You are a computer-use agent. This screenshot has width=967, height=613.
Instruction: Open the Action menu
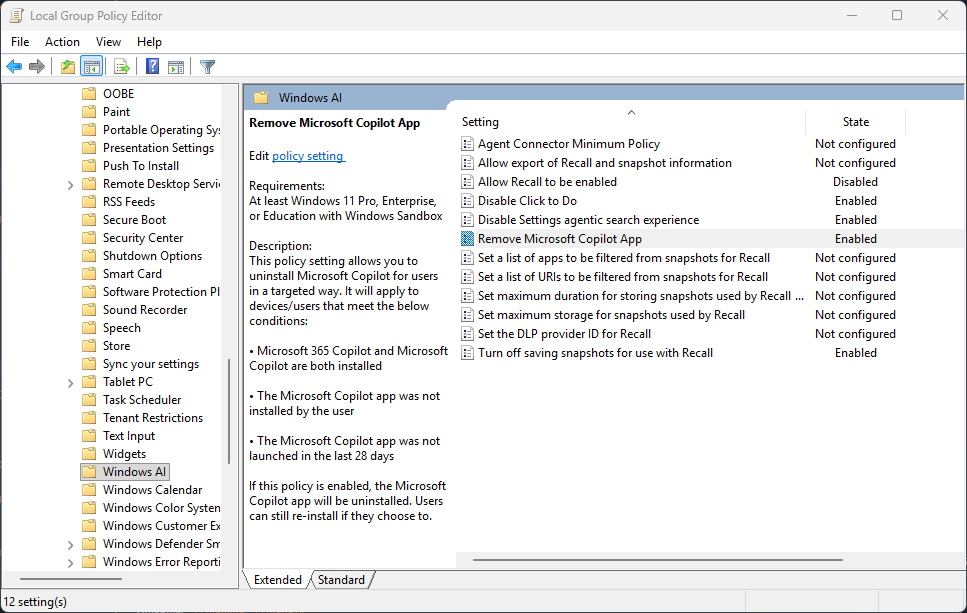(x=62, y=42)
